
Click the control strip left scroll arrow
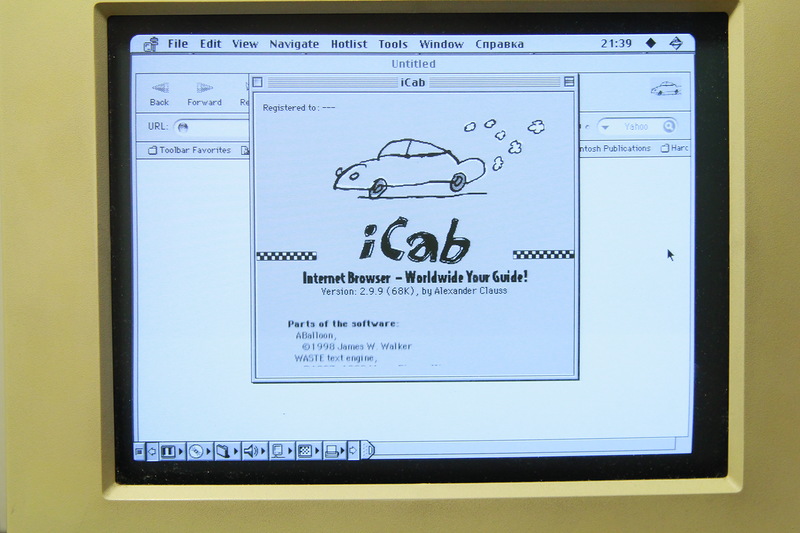click(x=152, y=451)
